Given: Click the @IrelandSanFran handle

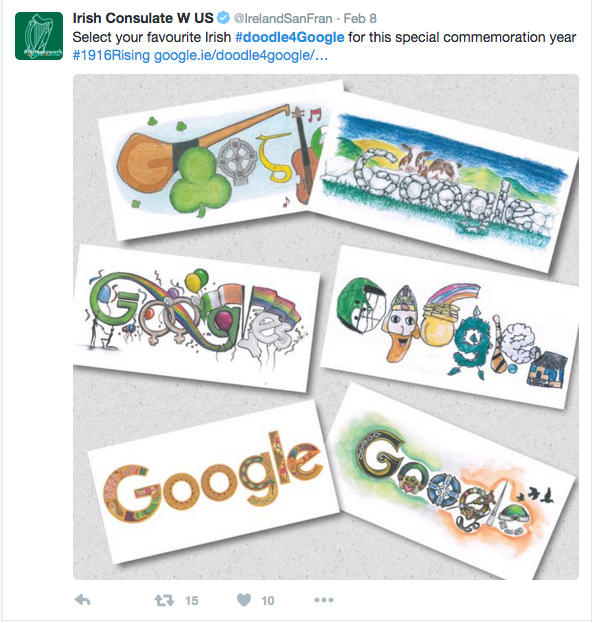Looking at the screenshot, I should pos(283,18).
